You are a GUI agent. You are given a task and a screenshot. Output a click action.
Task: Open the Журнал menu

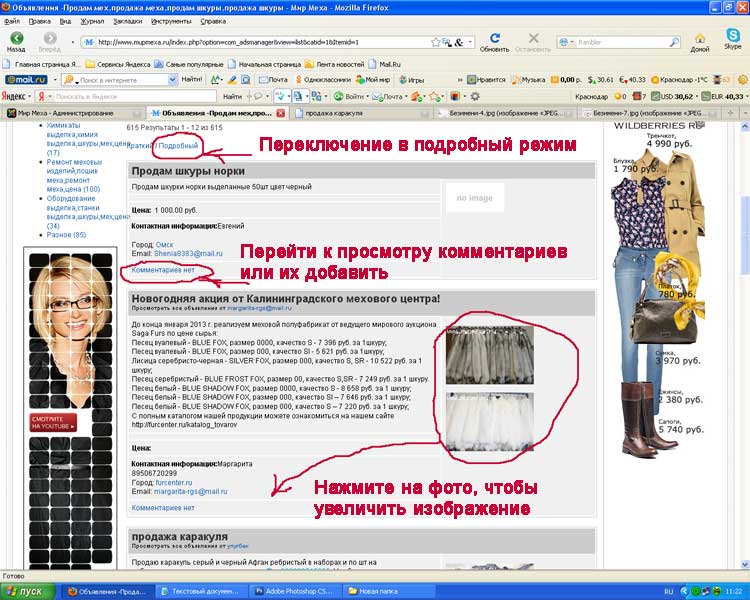click(x=92, y=22)
